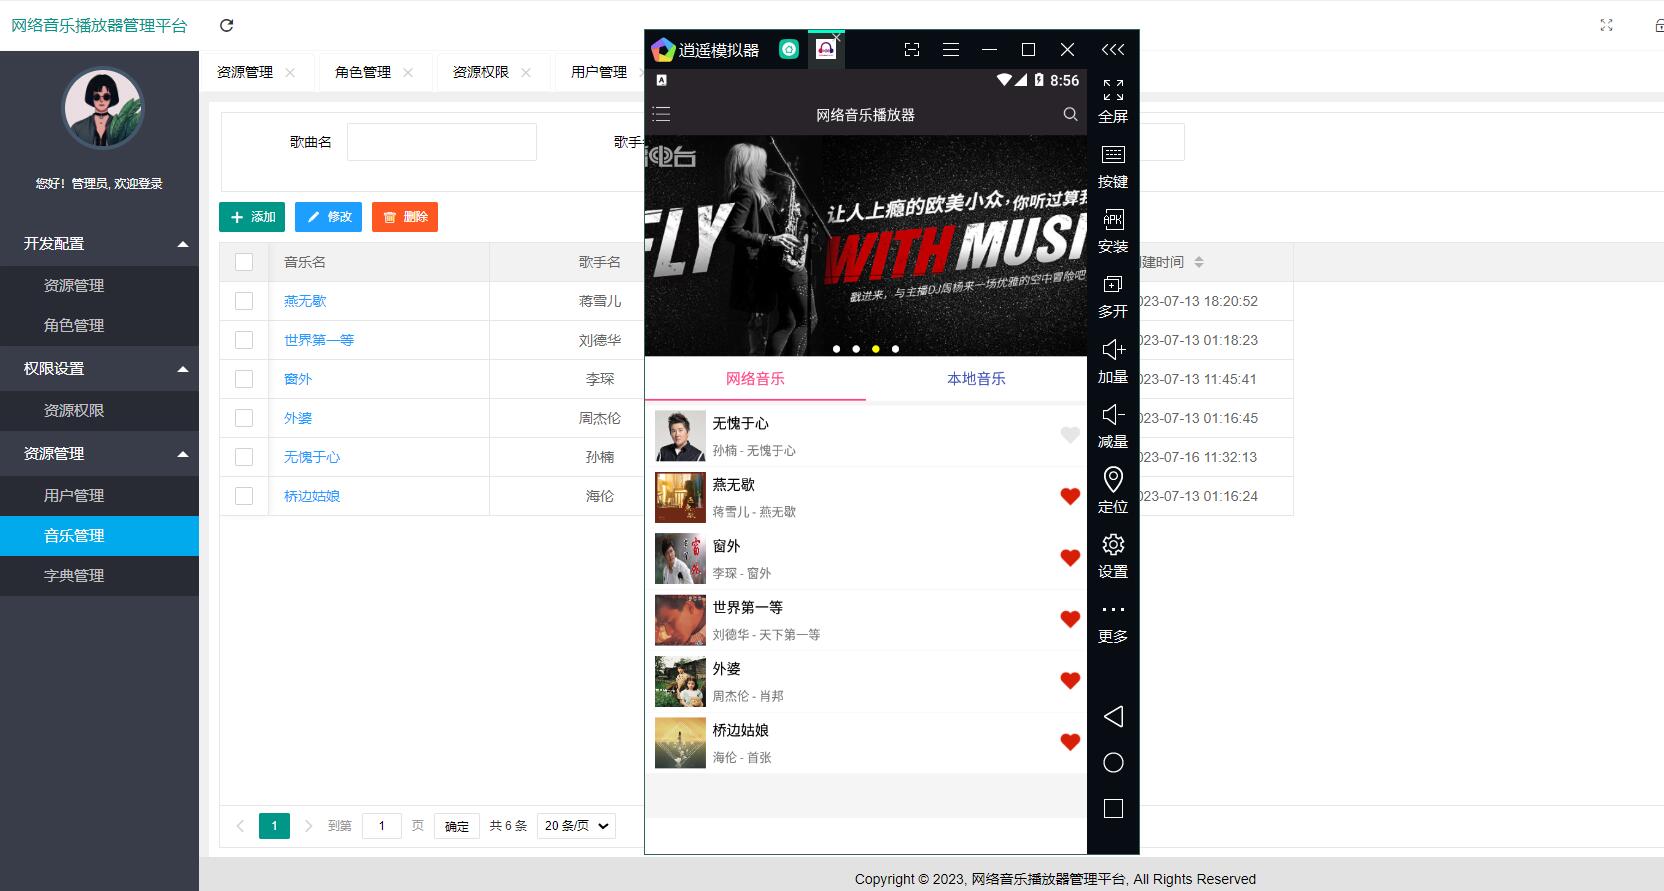Click the 确定 pagination confirm button
This screenshot has width=1664, height=891.
(x=457, y=826)
